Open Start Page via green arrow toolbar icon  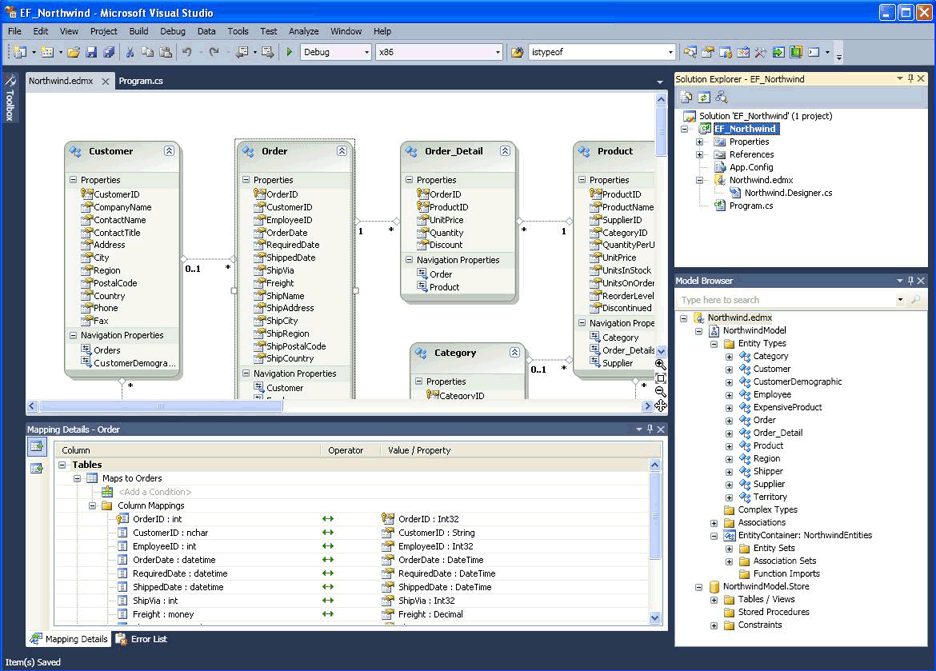point(778,53)
